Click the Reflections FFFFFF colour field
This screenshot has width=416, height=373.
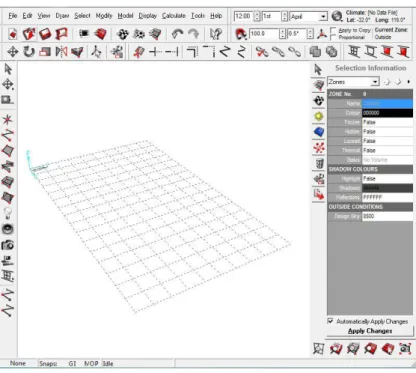tap(387, 197)
